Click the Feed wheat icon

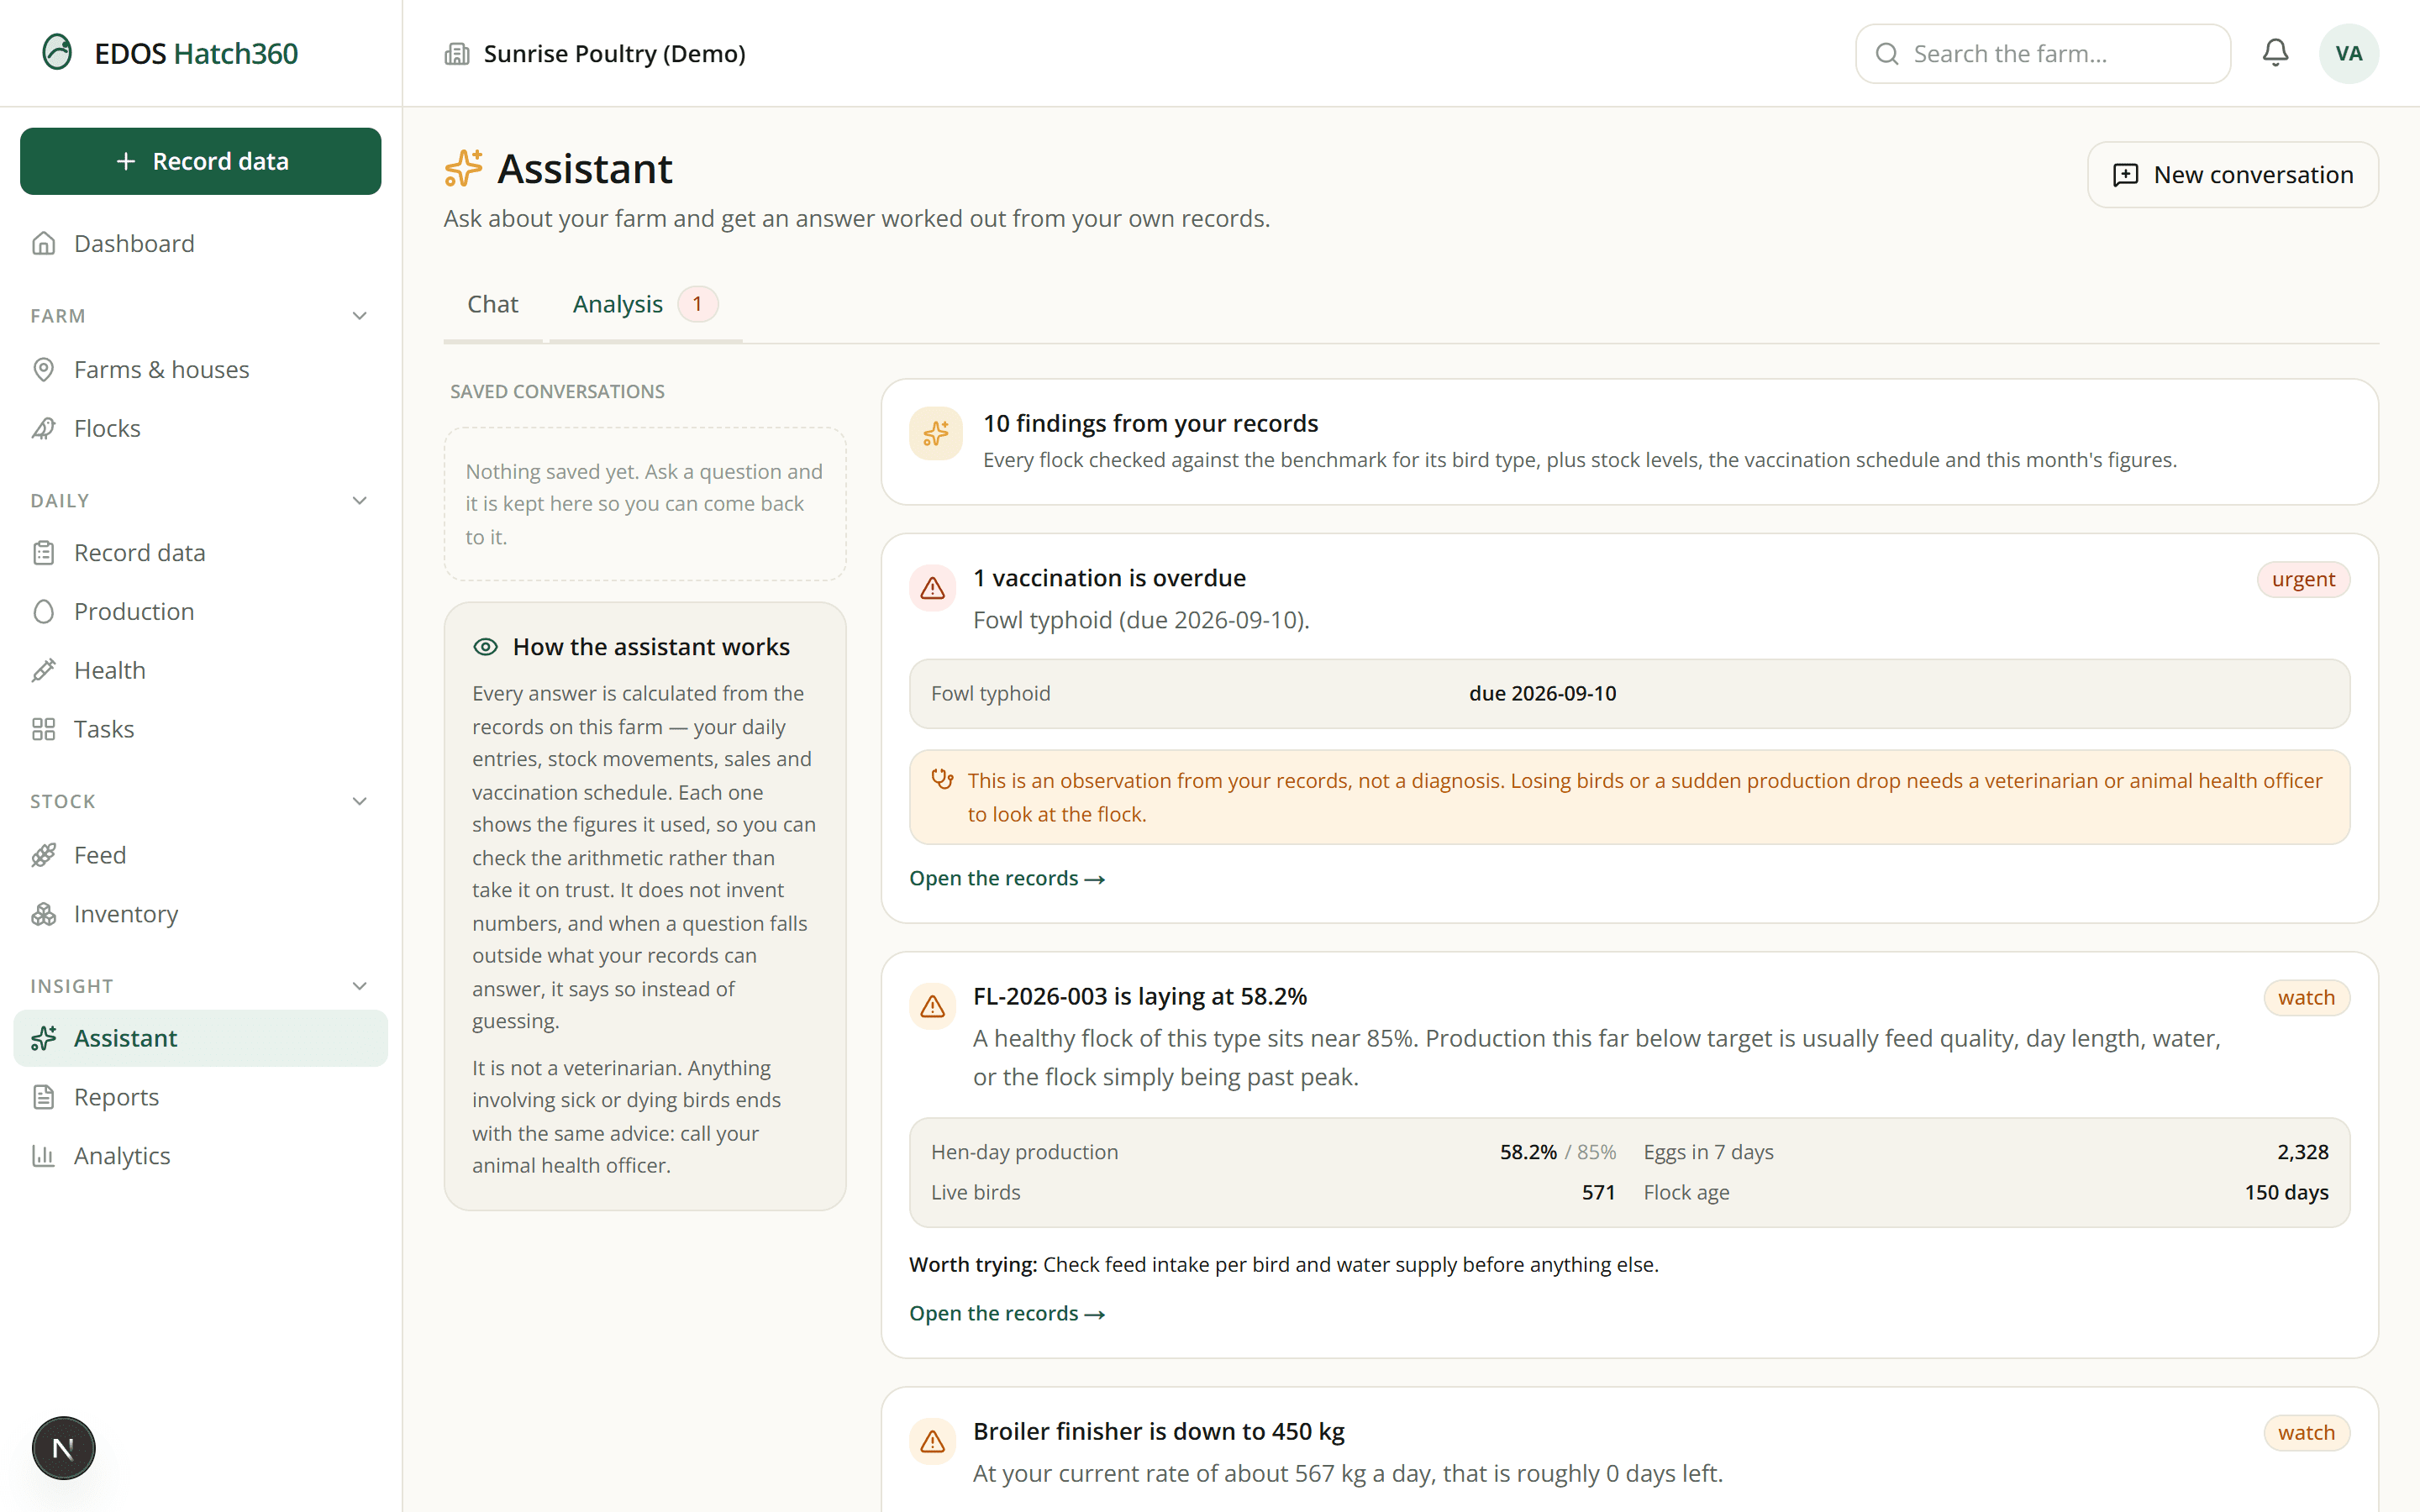[x=44, y=856]
